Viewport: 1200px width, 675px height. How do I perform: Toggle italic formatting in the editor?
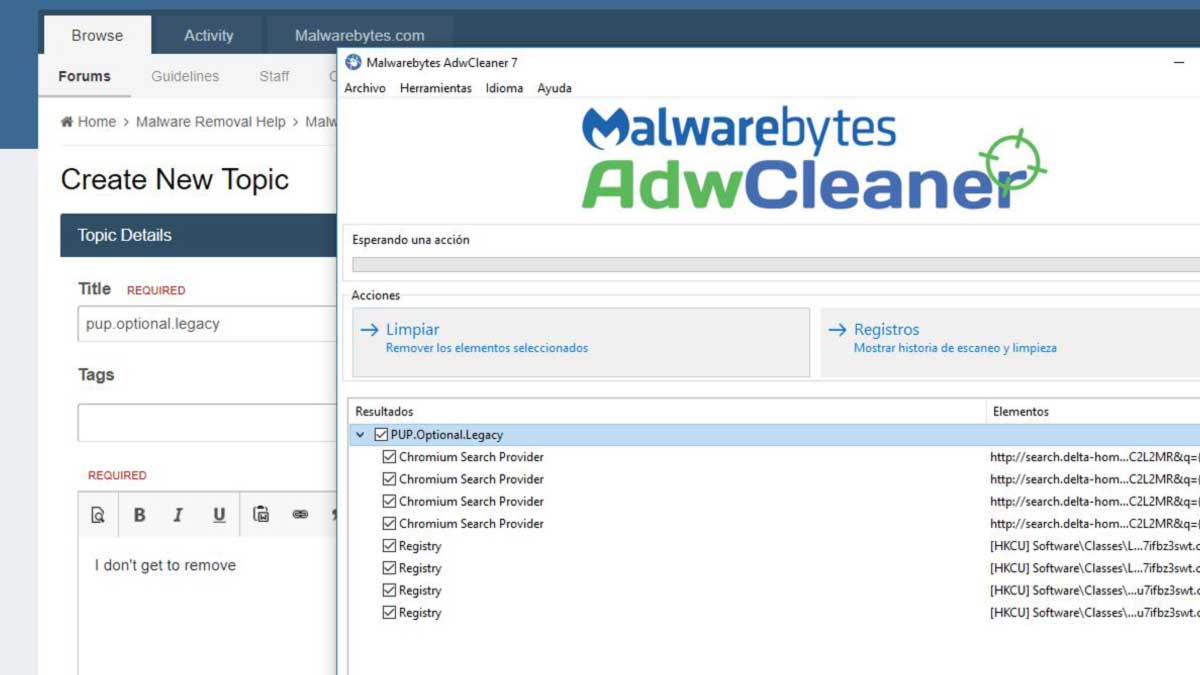(178, 515)
